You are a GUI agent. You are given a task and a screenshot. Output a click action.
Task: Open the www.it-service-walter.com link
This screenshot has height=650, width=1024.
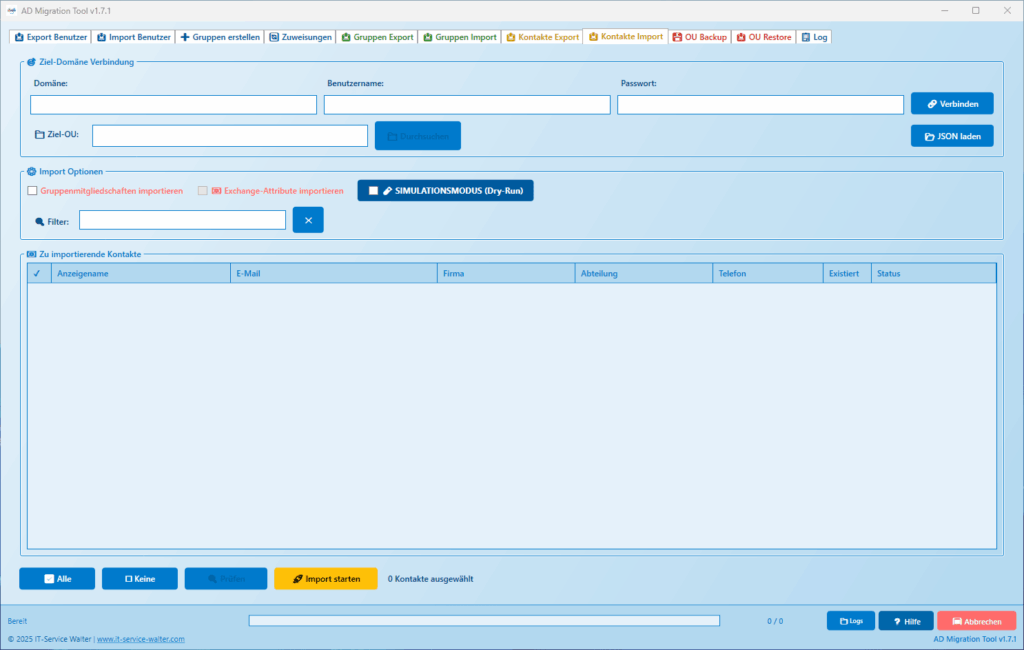point(141,638)
